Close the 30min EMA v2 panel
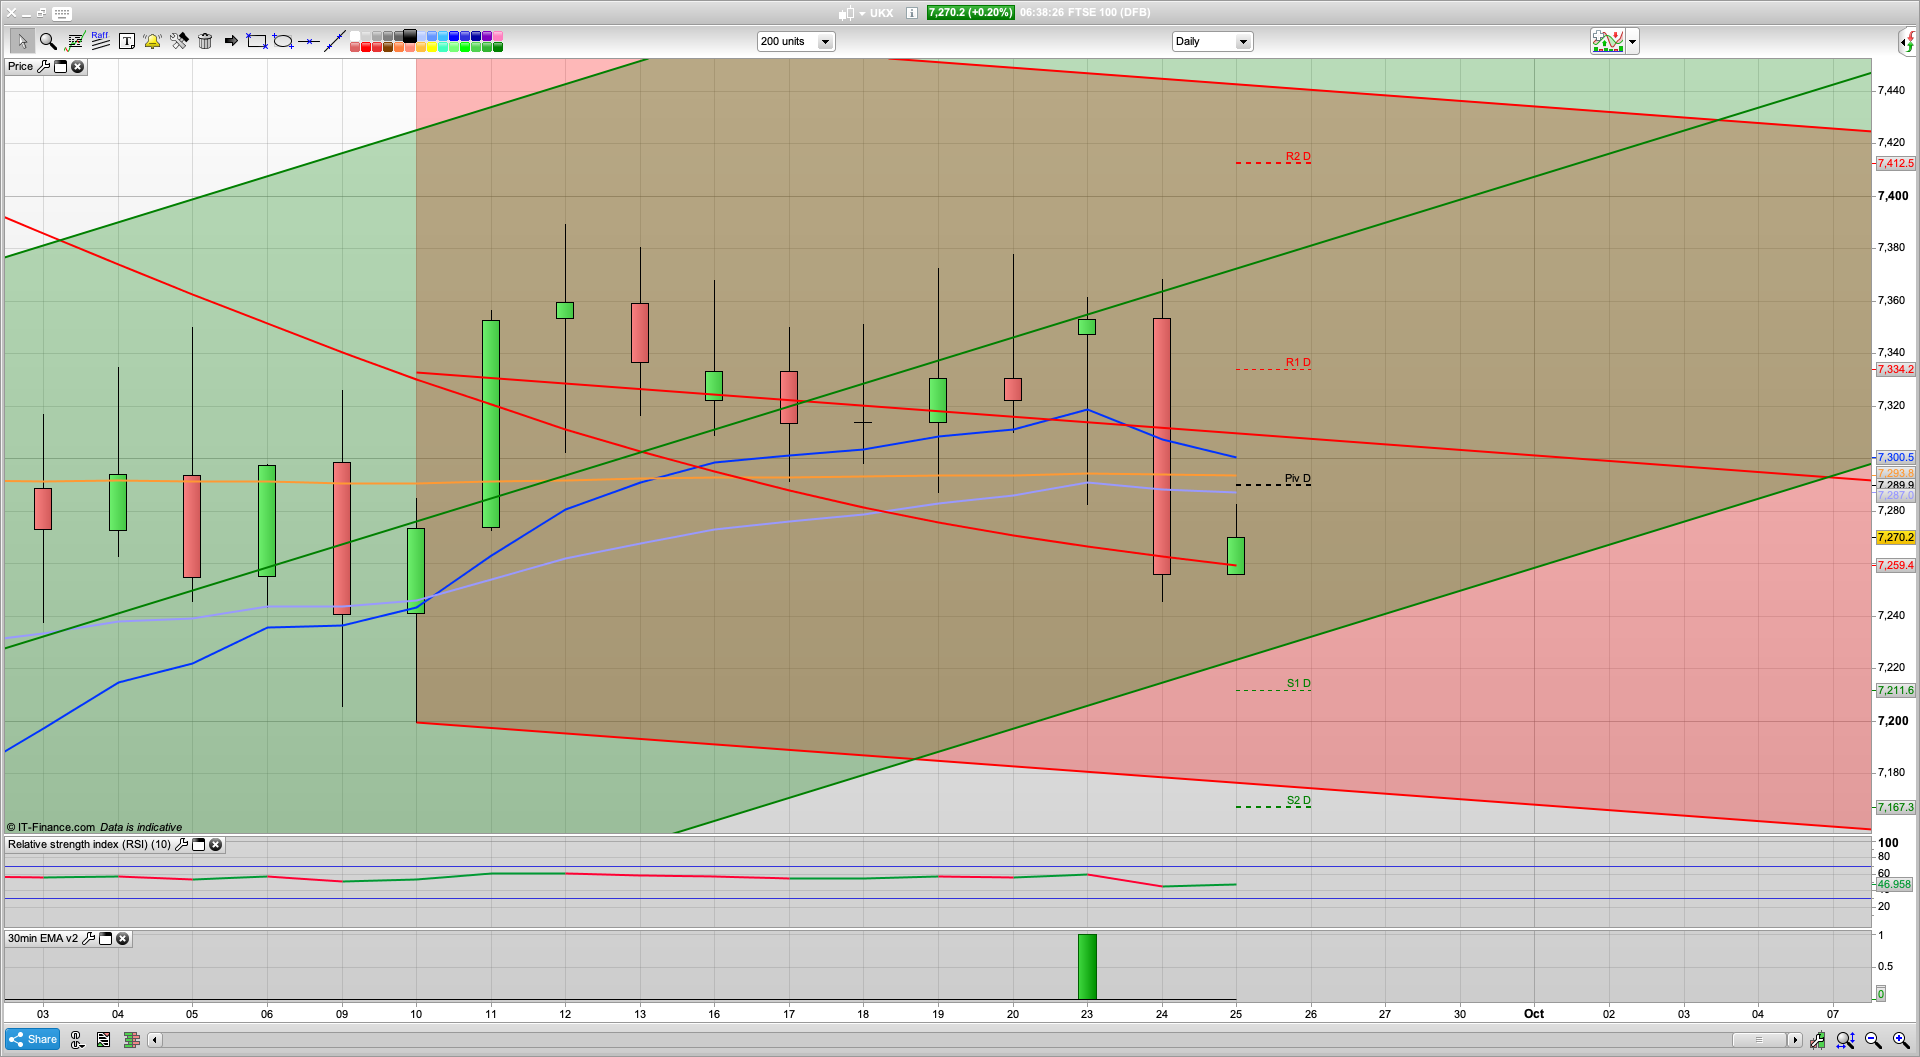1920x1057 pixels. pyautogui.click(x=122, y=939)
